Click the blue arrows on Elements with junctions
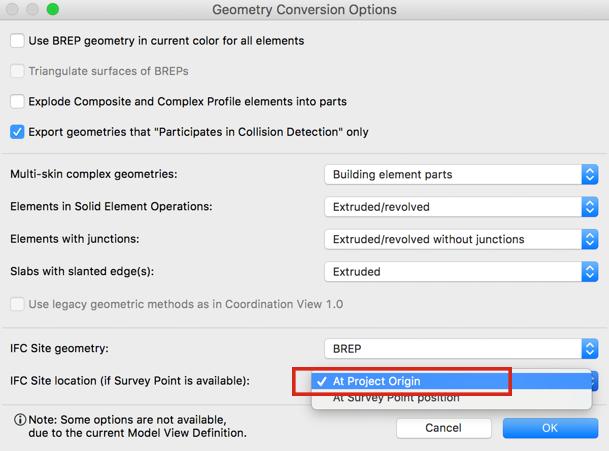This screenshot has height=451, width=609. (x=590, y=239)
